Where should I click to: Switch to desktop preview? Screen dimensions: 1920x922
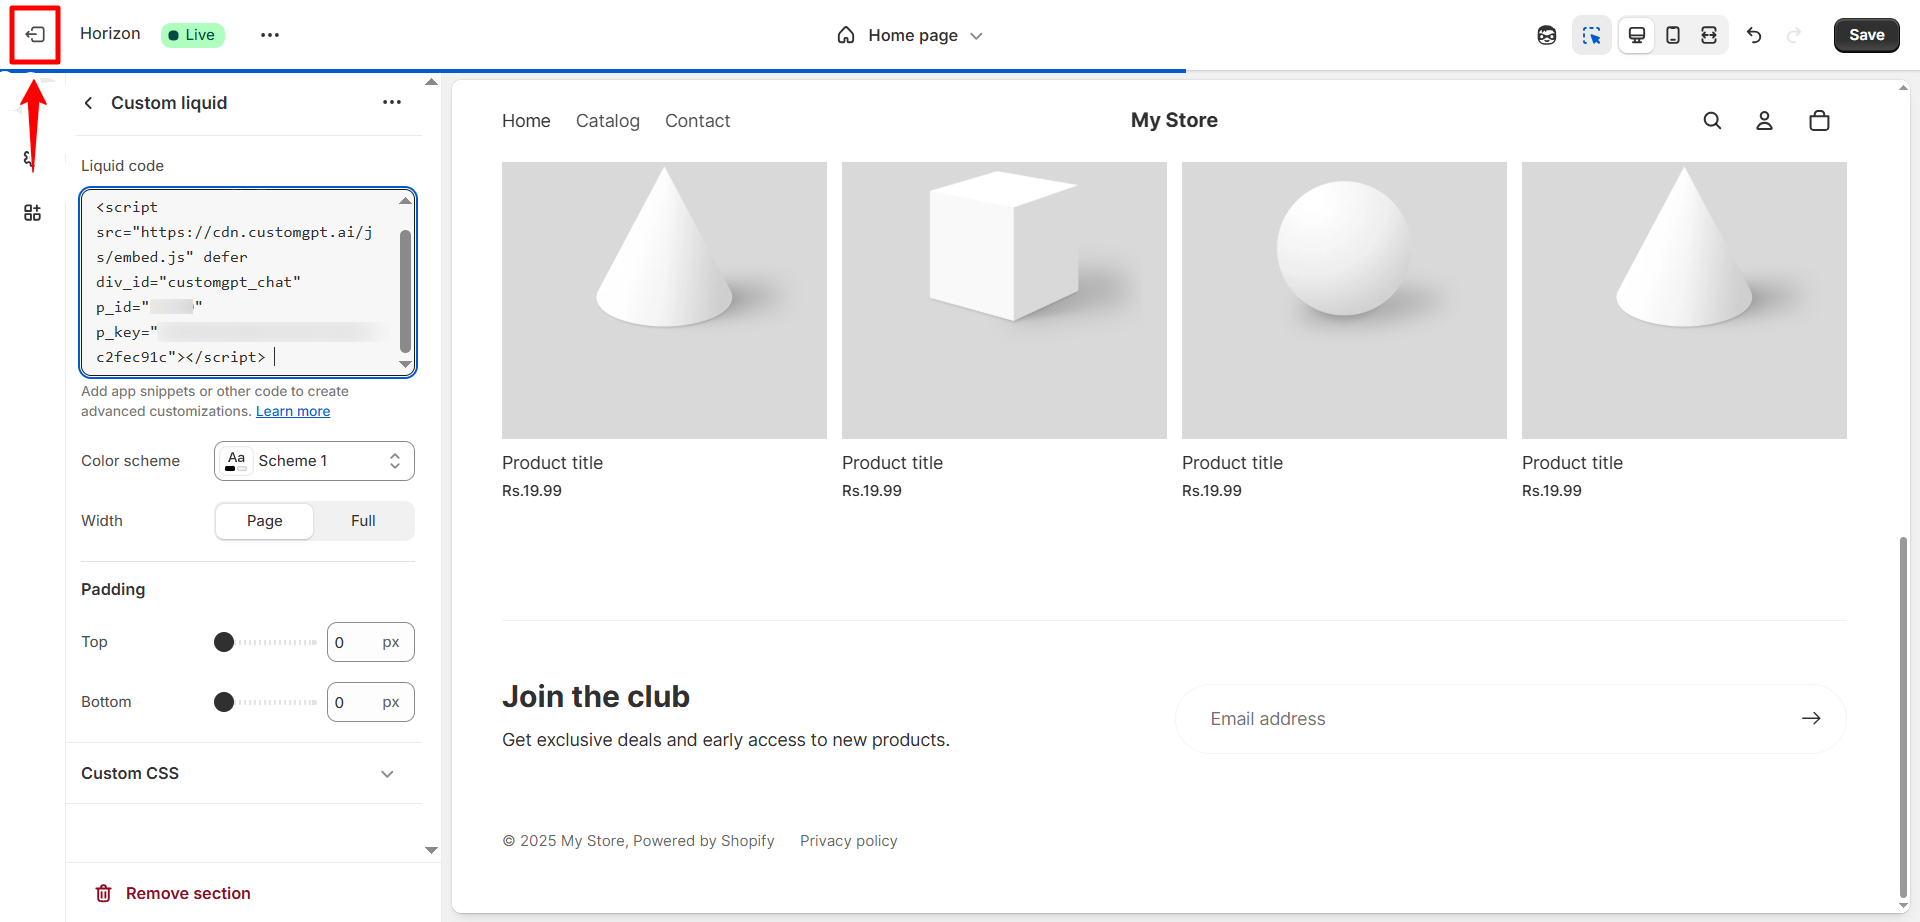[1637, 35]
